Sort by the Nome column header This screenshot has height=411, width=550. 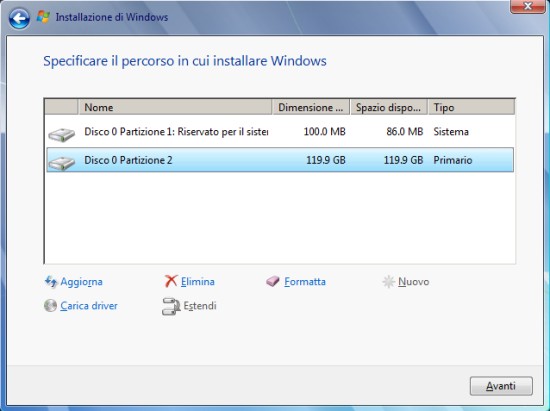(175, 107)
